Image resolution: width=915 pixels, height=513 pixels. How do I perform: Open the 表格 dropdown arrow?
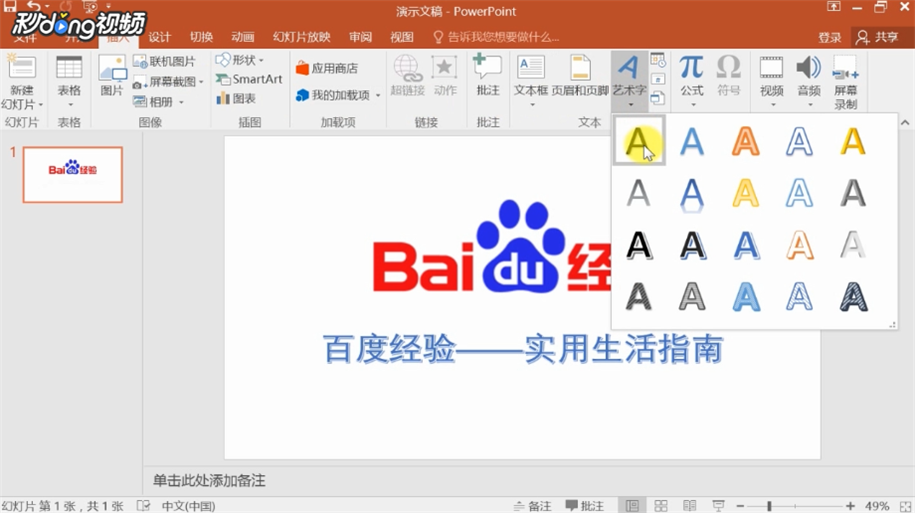(x=70, y=105)
